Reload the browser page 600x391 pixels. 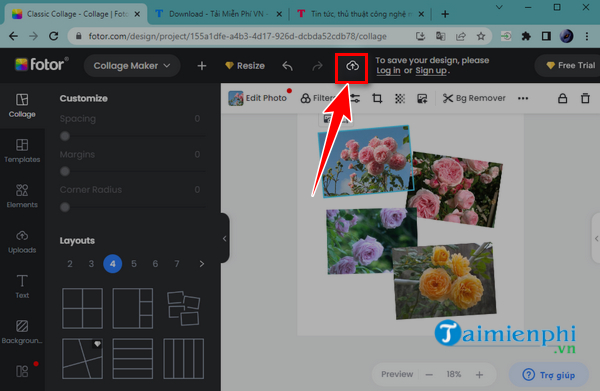(54, 36)
